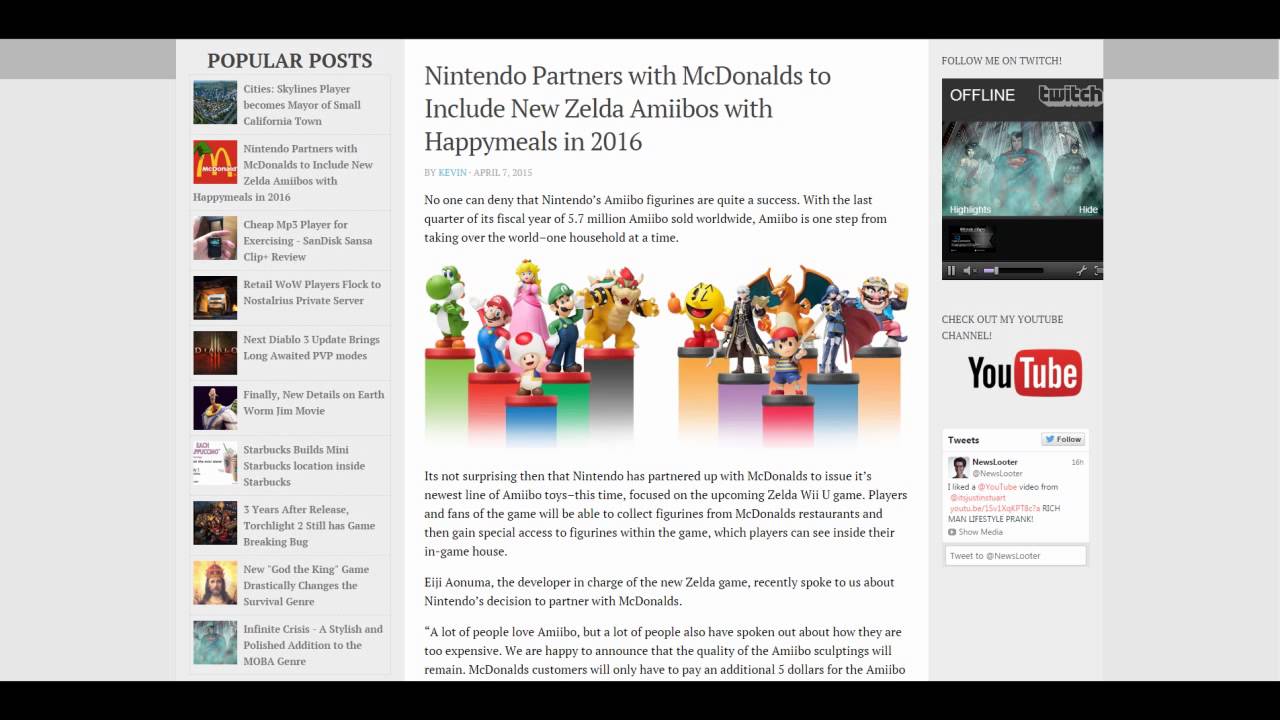The image size is (1280, 720).
Task: Click the @YouTube mention in the tweet
Action: (997, 487)
